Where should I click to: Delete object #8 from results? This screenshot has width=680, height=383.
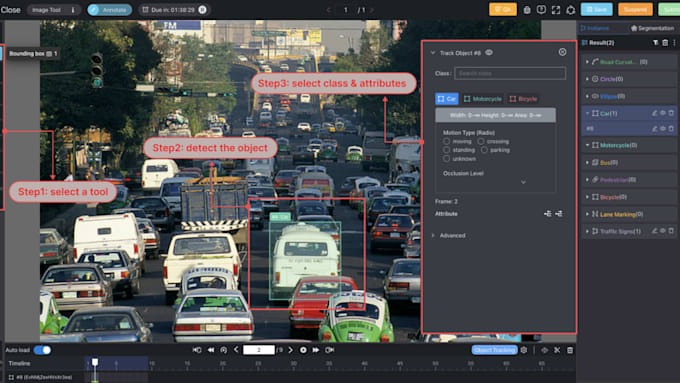[671, 129]
